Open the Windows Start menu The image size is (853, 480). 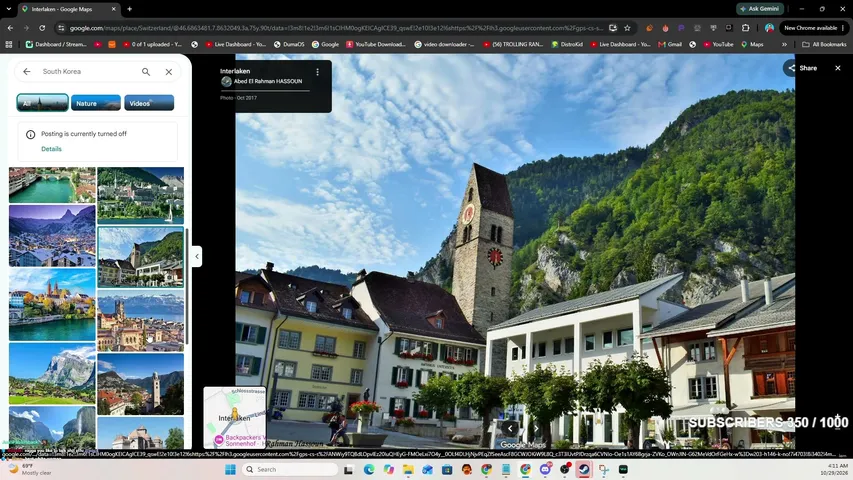coord(230,469)
